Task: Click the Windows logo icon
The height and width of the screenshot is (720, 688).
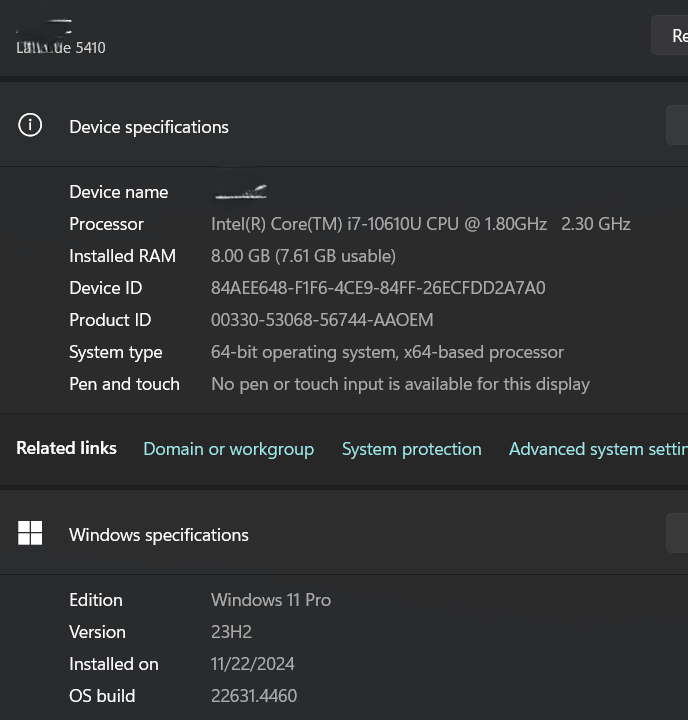Action: coord(30,533)
